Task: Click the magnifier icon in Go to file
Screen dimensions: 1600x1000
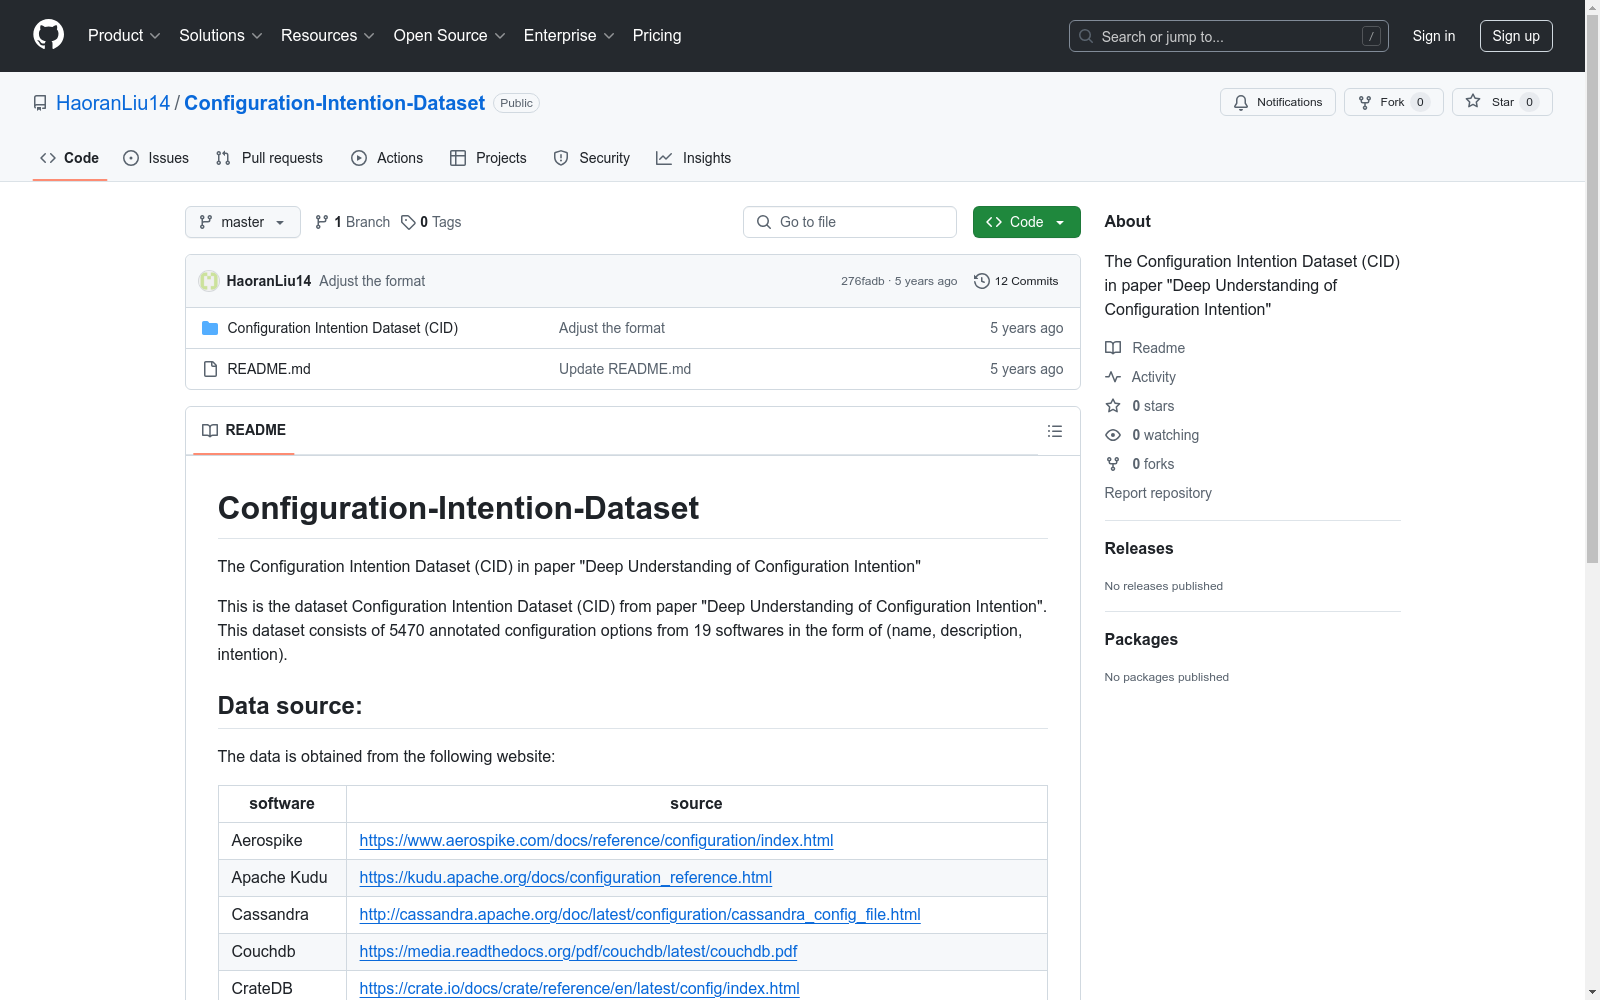Action: 764,222
